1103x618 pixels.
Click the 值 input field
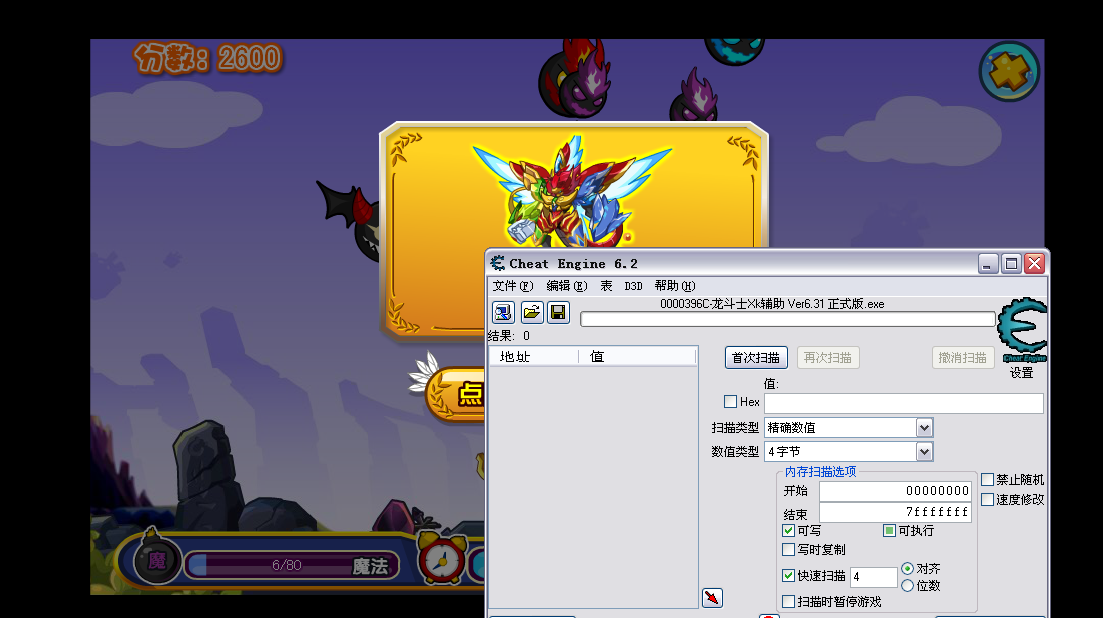pos(904,403)
